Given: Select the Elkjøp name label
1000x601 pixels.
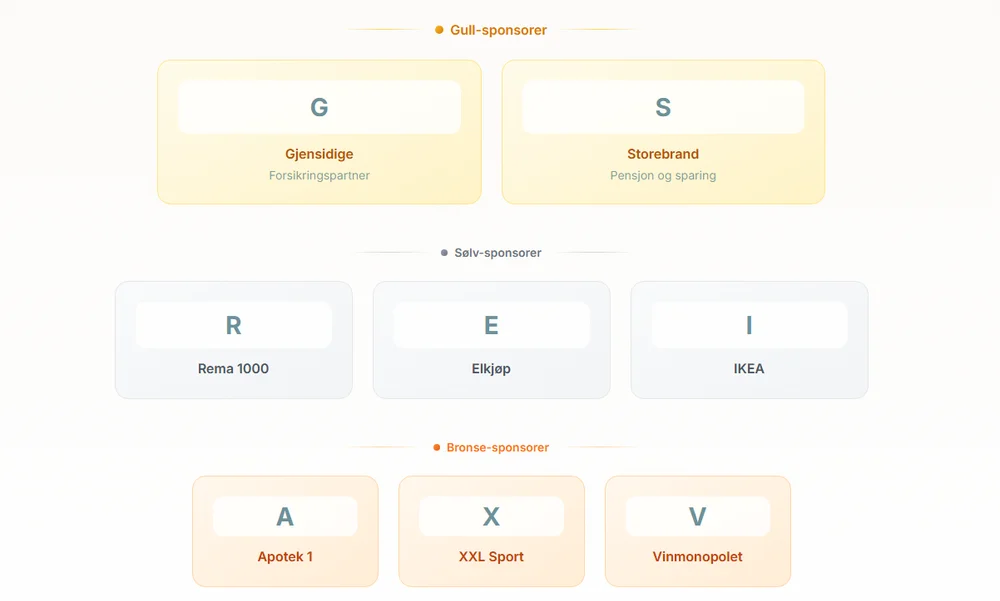Looking at the screenshot, I should pos(491,368).
